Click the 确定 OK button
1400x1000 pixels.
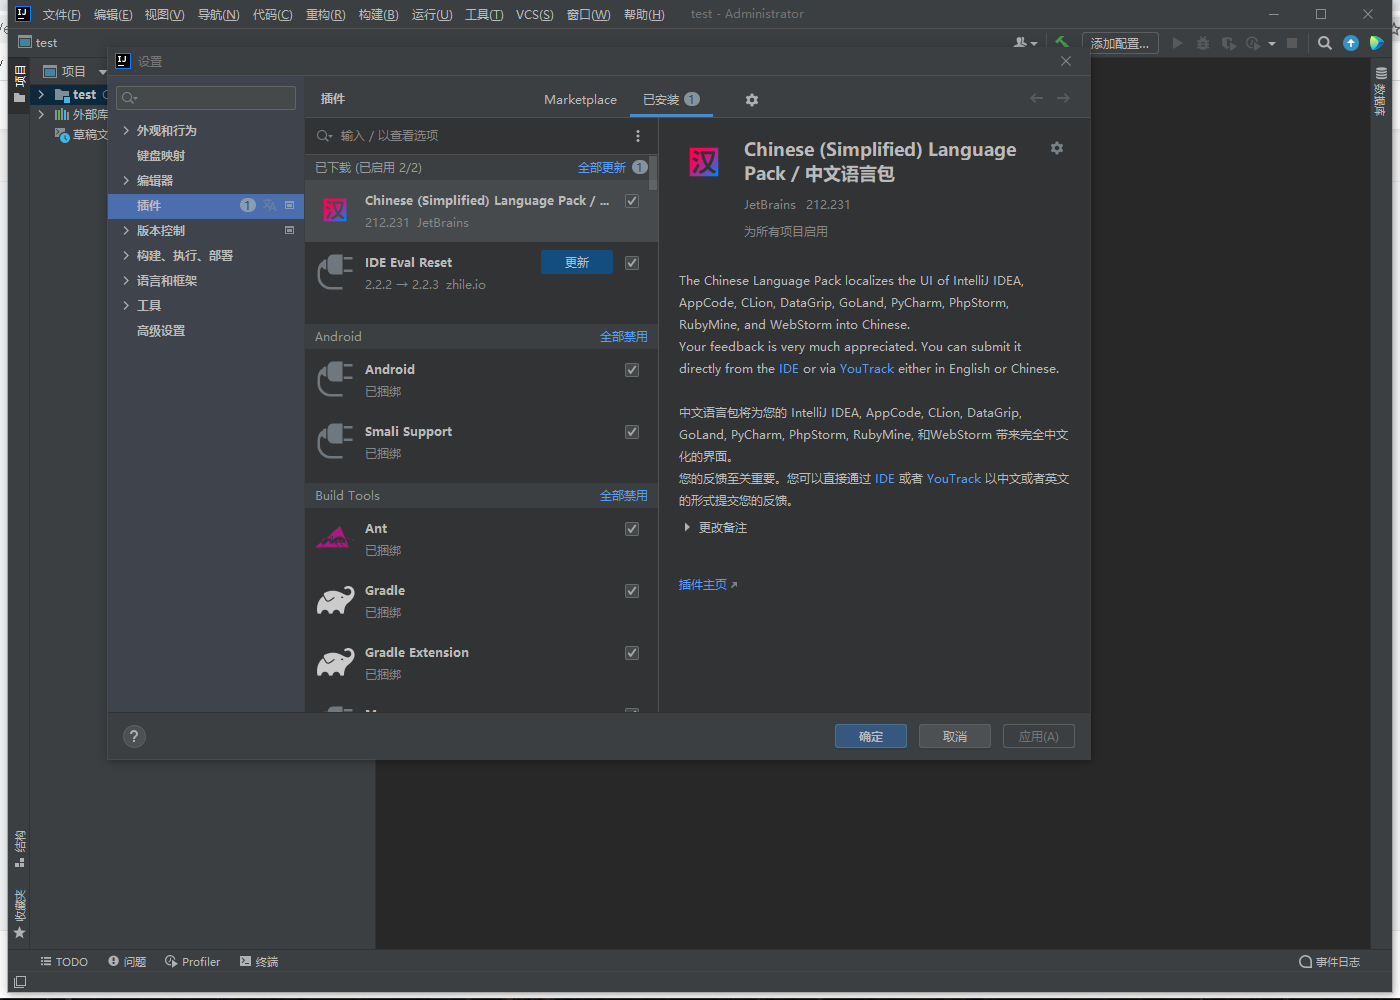point(871,736)
